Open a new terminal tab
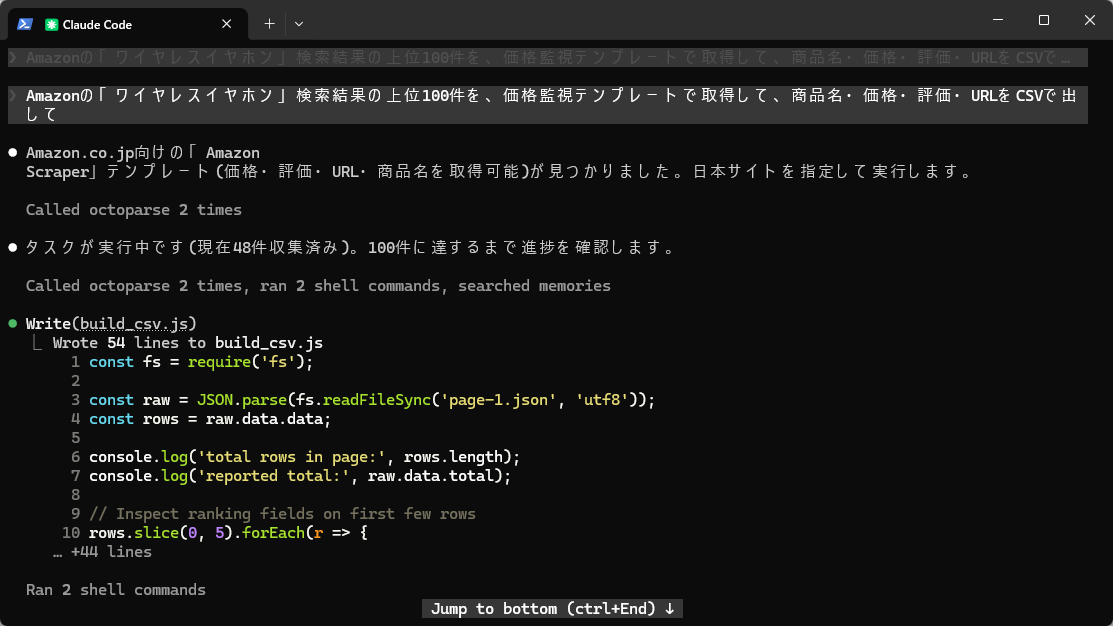This screenshot has width=1113, height=626. (269, 24)
